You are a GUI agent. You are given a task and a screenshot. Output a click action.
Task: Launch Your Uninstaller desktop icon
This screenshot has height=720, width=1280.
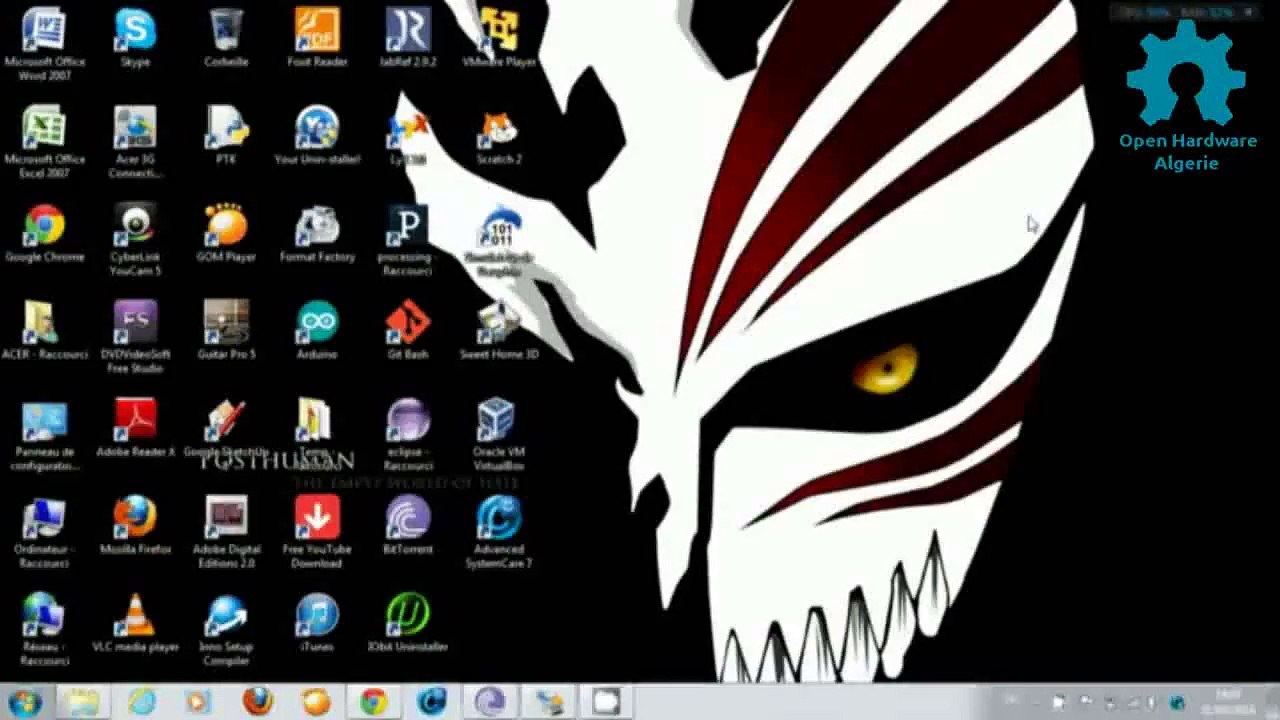tap(317, 135)
